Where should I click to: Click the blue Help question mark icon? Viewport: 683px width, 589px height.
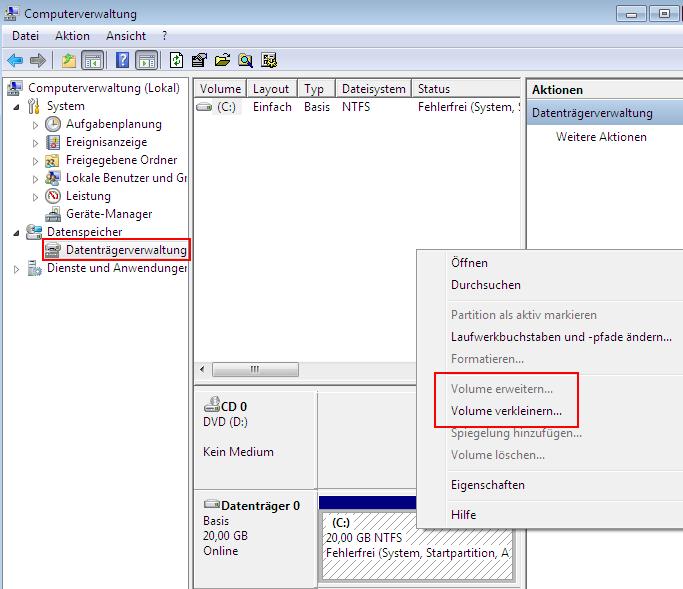coord(122,60)
